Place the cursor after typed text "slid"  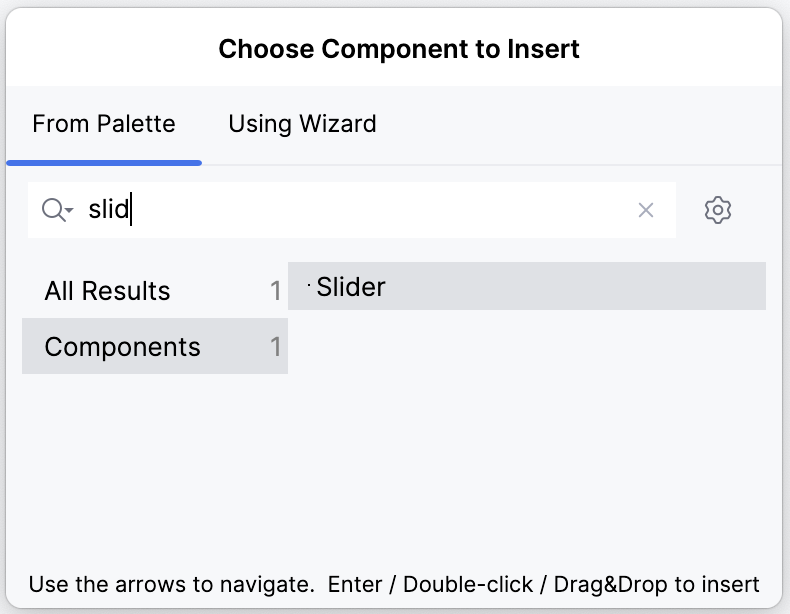point(132,210)
